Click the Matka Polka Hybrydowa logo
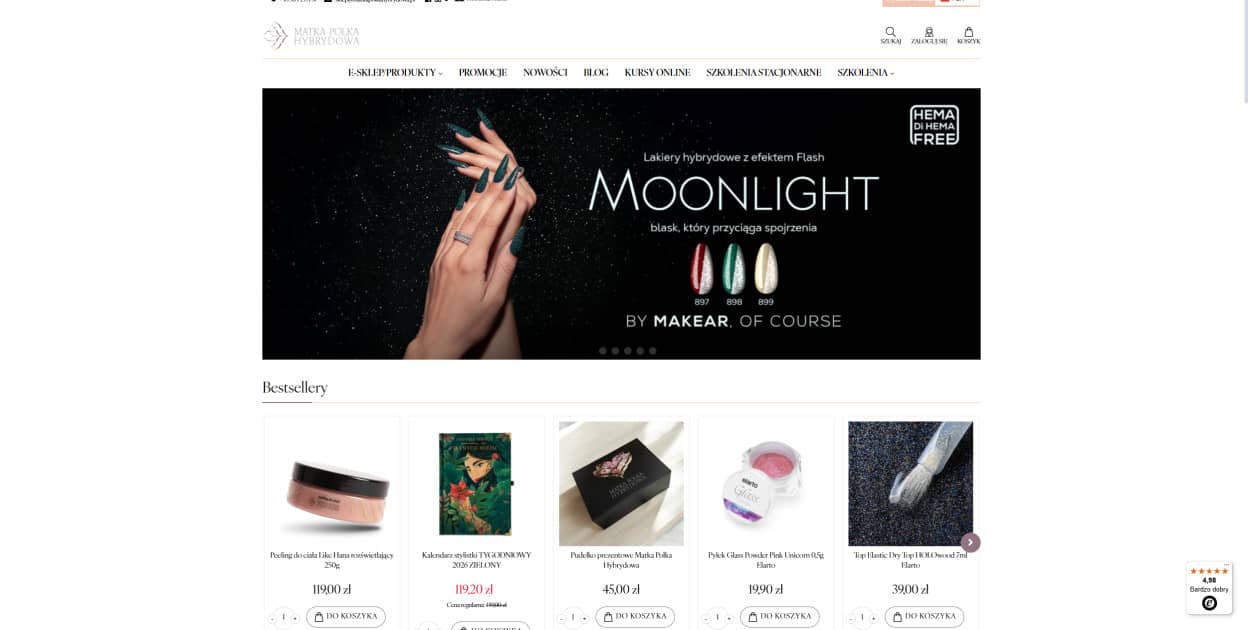 pos(311,36)
